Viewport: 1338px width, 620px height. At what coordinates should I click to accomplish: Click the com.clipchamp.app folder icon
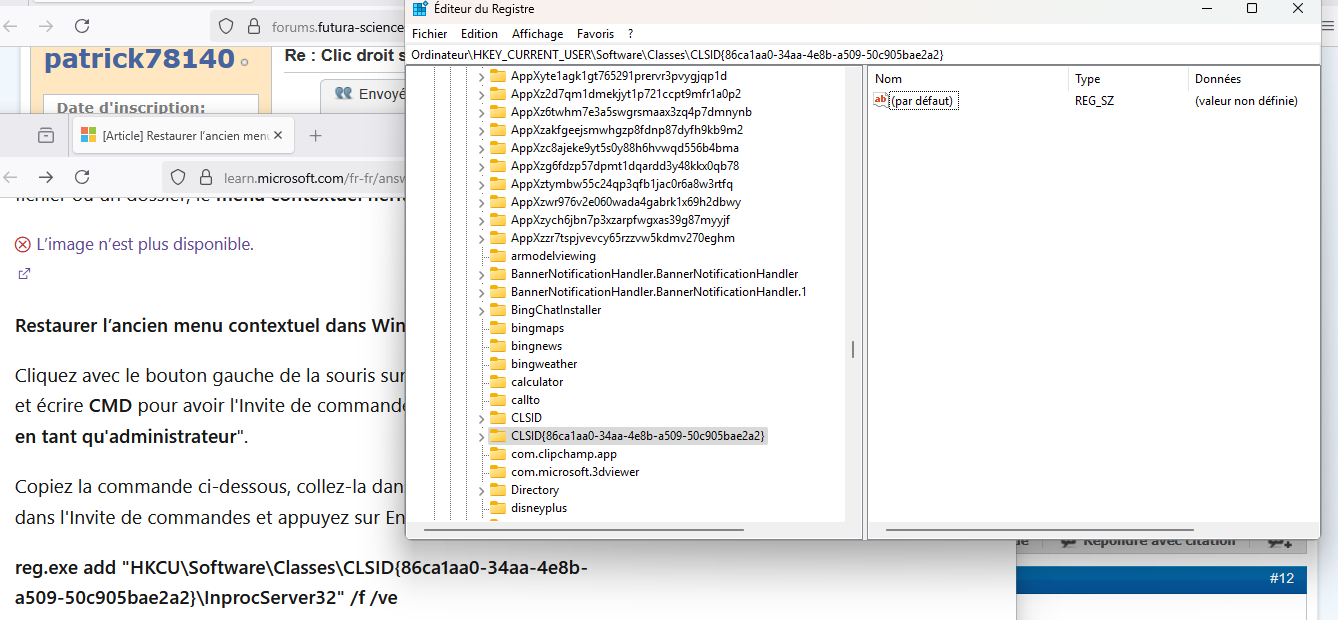497,454
